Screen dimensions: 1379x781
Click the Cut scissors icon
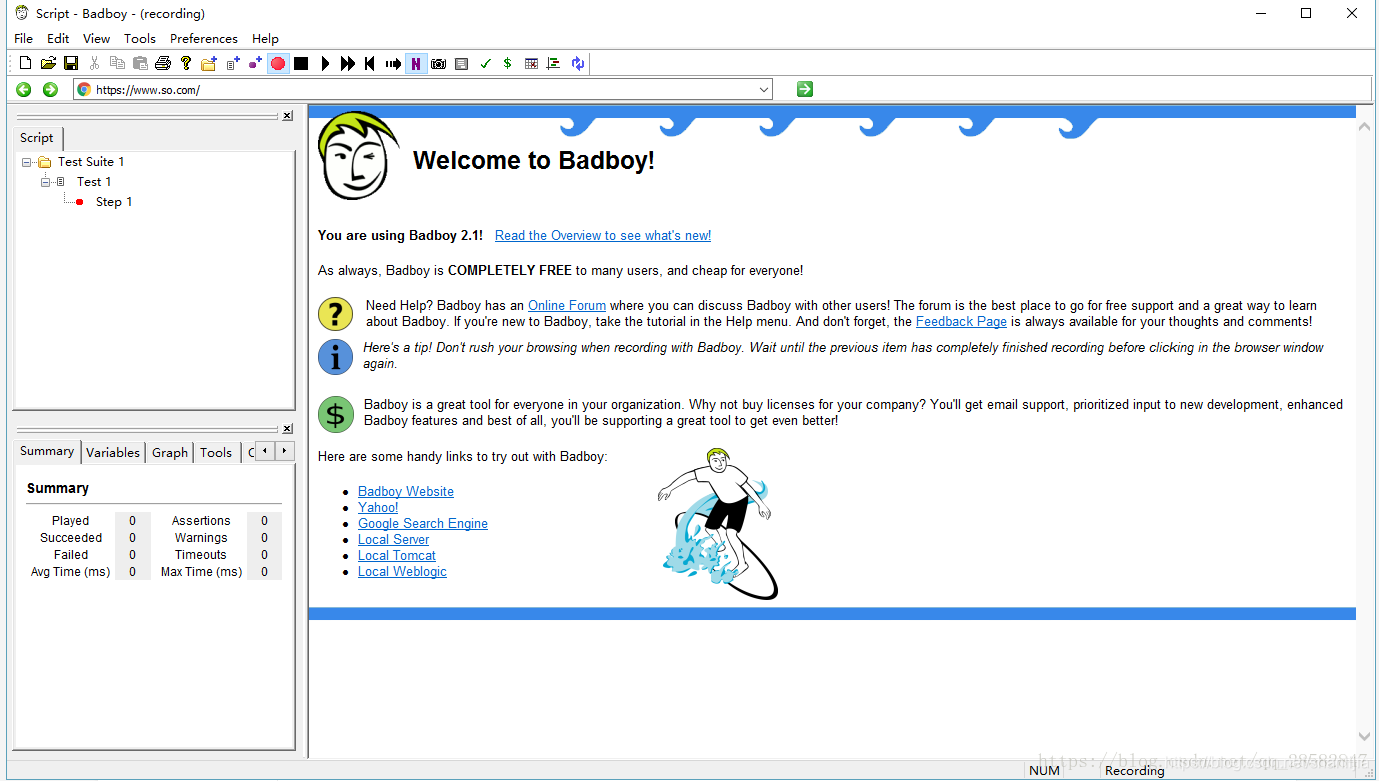[x=94, y=63]
